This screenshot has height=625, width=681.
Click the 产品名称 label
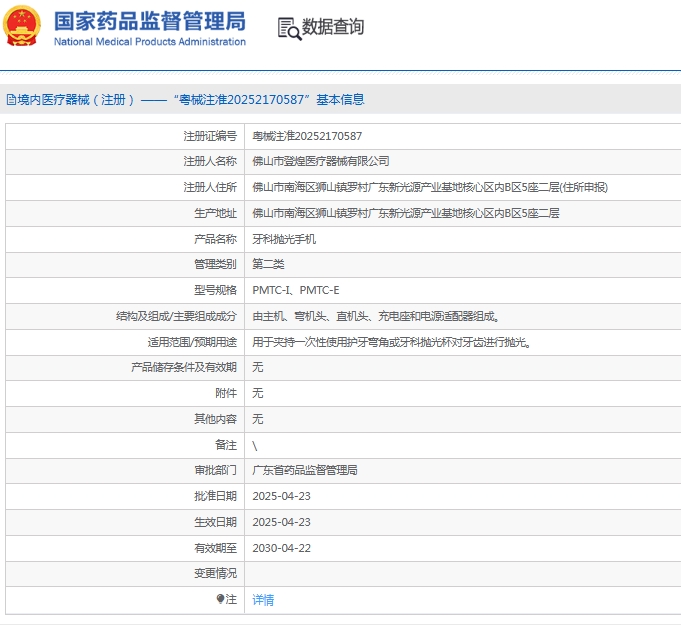tap(215, 239)
